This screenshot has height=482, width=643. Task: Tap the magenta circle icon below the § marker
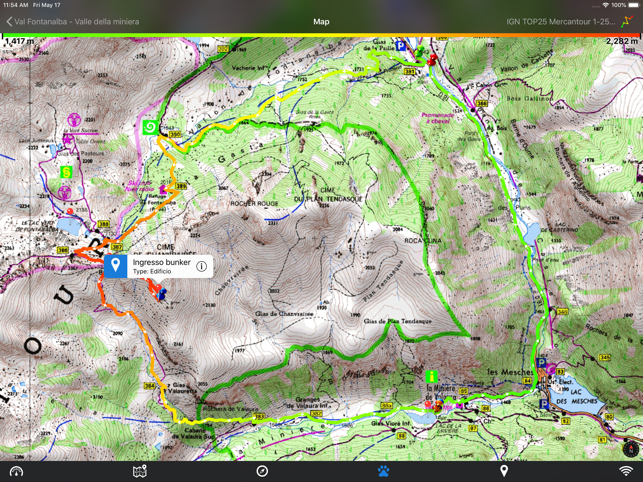tap(64, 192)
